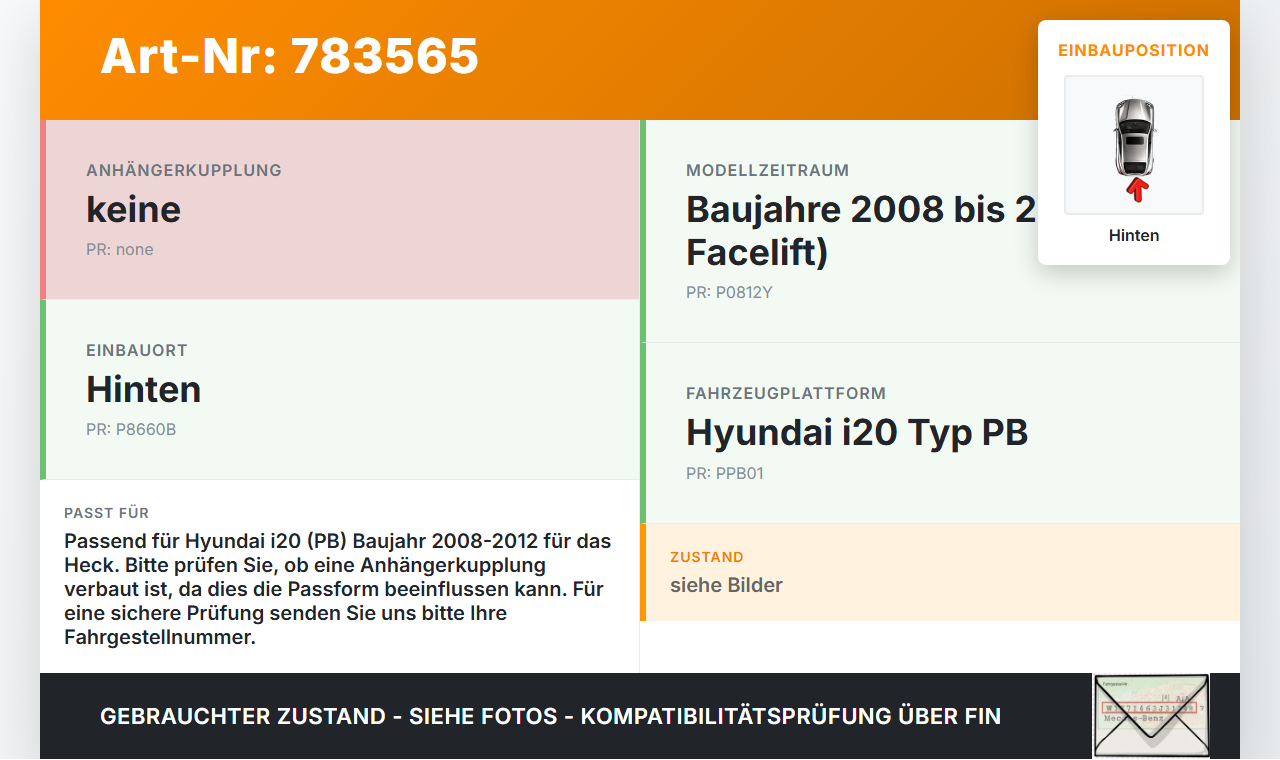
Task: Click the car rear-position diagram image
Action: click(1134, 145)
